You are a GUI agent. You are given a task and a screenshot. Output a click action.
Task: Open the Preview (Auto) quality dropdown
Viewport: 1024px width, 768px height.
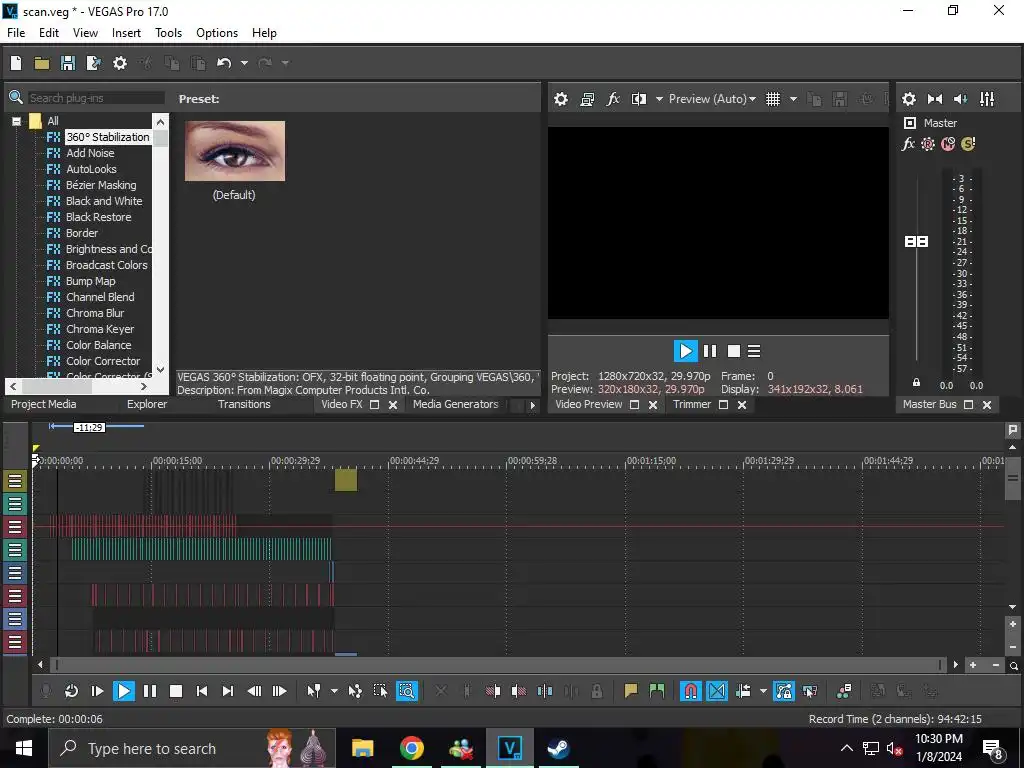[712, 99]
